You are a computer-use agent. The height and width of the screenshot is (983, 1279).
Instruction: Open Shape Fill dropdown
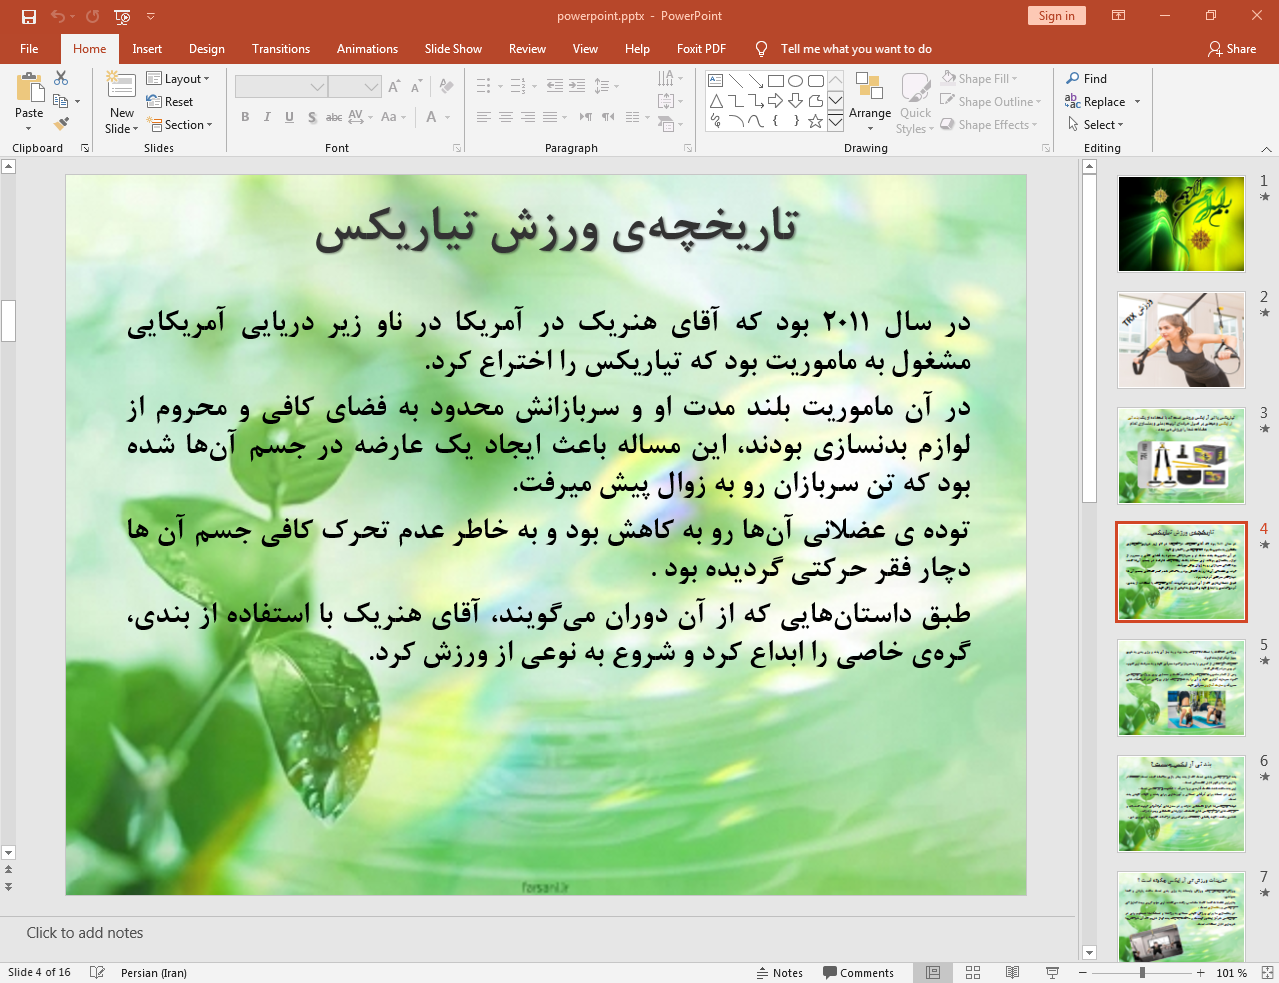(979, 78)
